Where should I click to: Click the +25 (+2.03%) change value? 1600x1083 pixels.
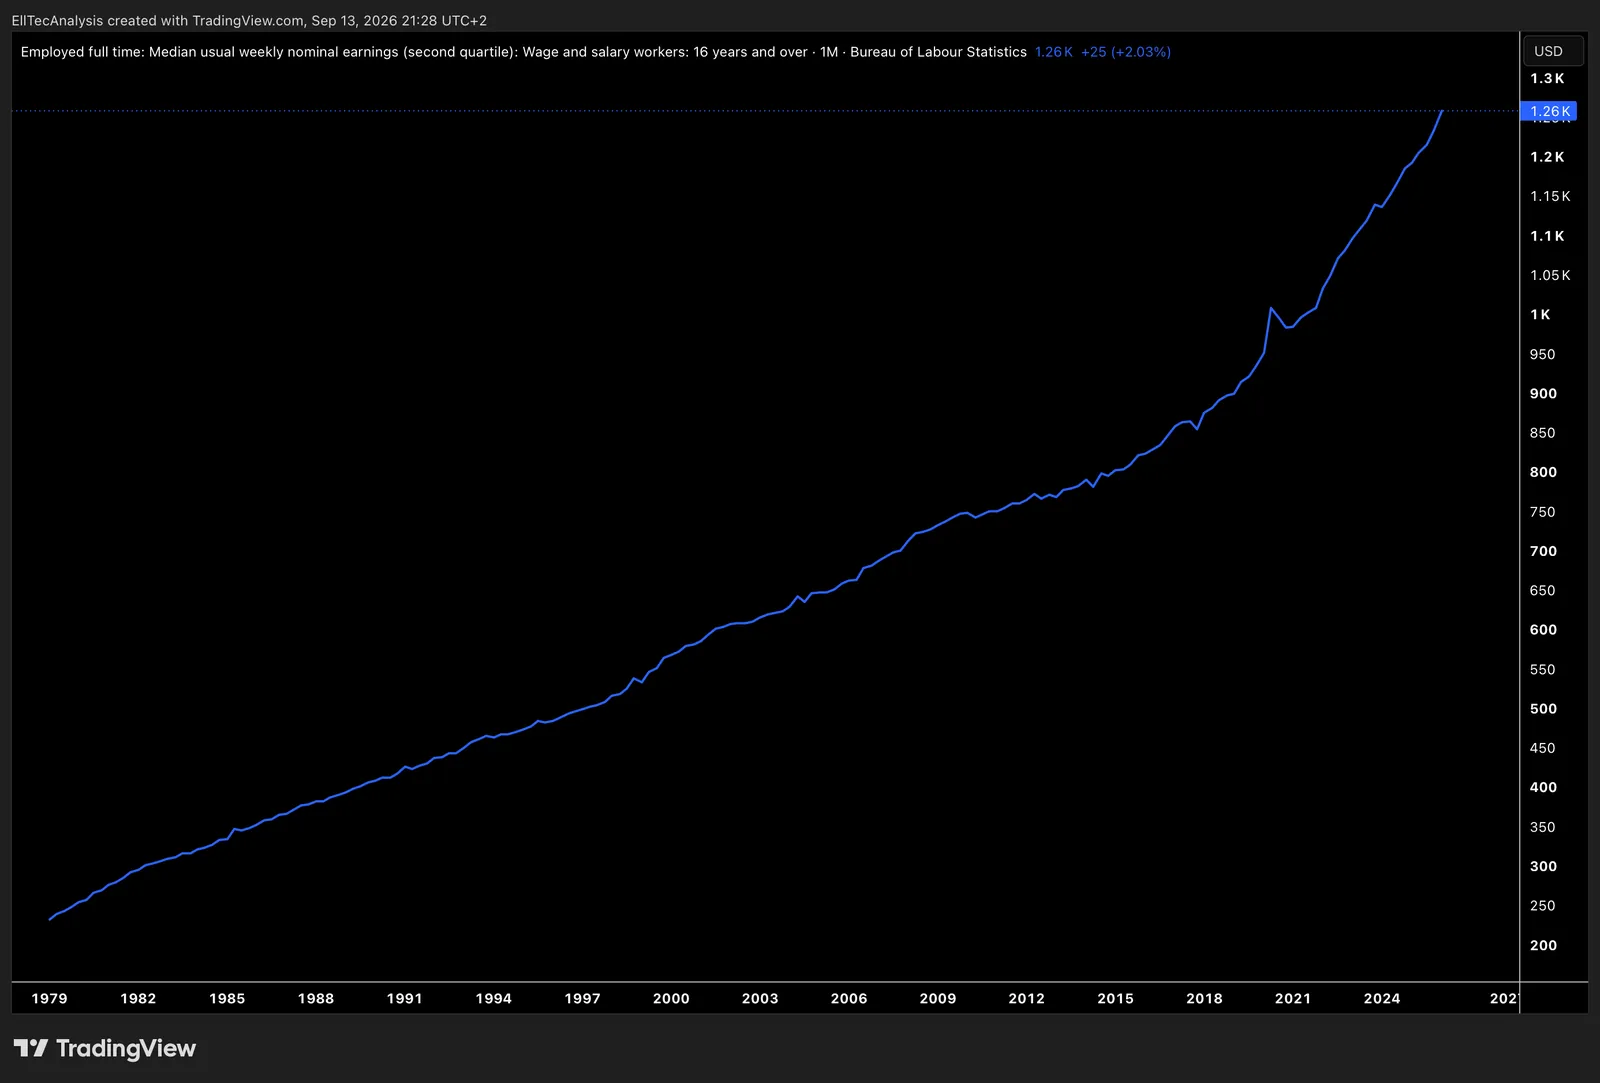(x=1125, y=52)
